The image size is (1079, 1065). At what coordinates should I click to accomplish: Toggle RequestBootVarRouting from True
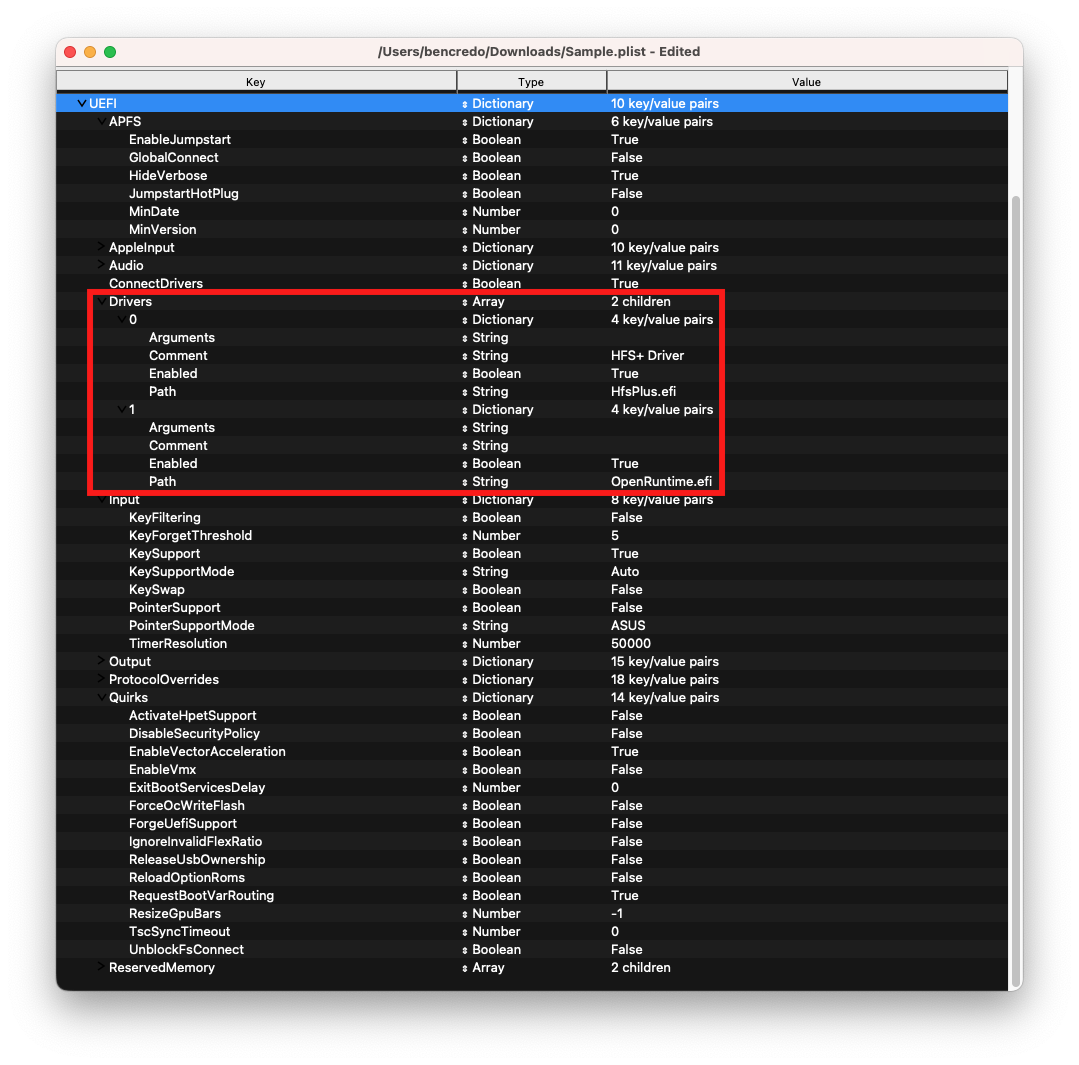pyautogui.click(x=624, y=895)
